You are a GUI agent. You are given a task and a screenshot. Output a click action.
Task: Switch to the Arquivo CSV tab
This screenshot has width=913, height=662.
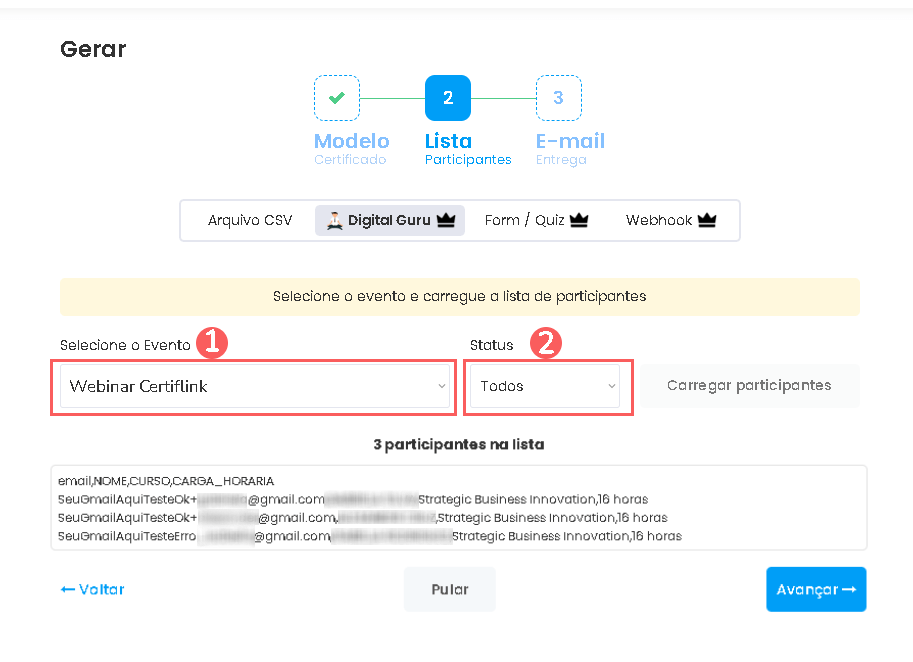tap(248, 220)
